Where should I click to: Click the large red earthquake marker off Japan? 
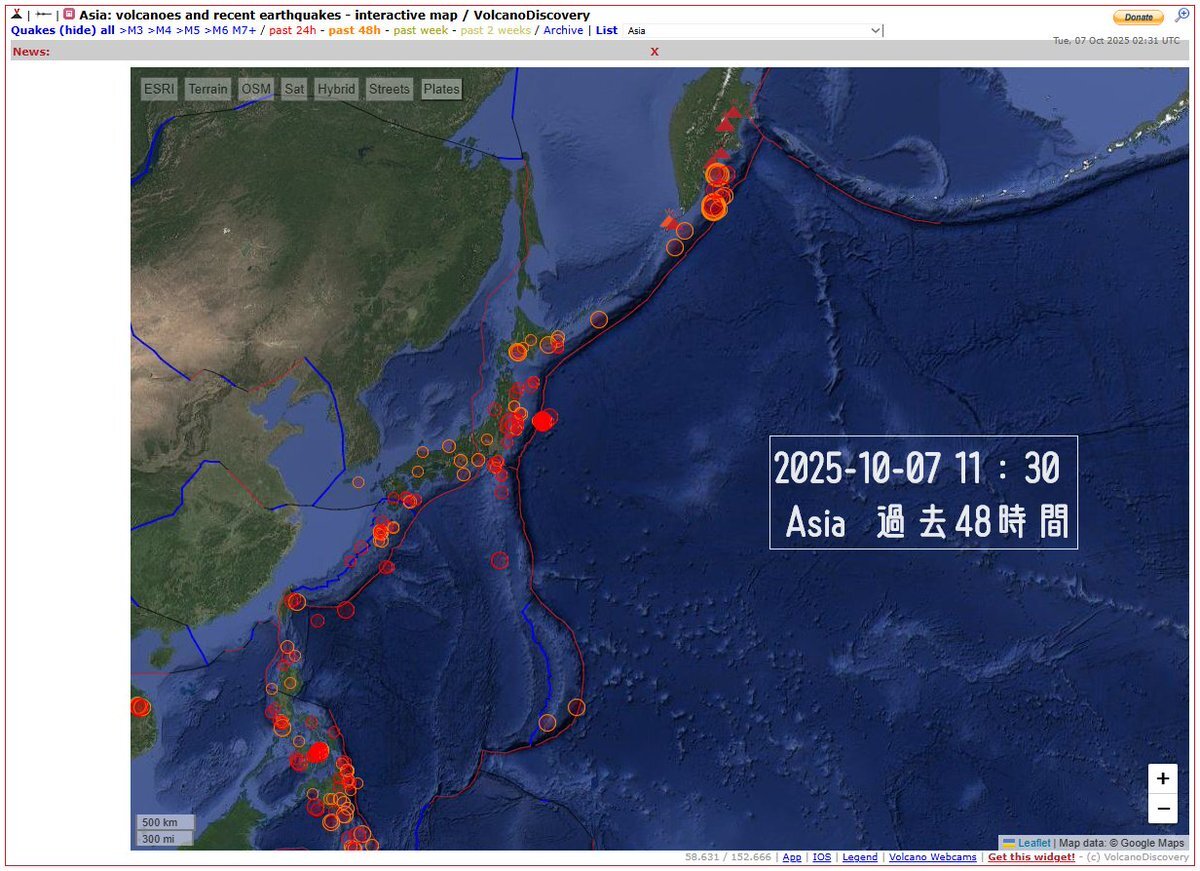[x=542, y=421]
